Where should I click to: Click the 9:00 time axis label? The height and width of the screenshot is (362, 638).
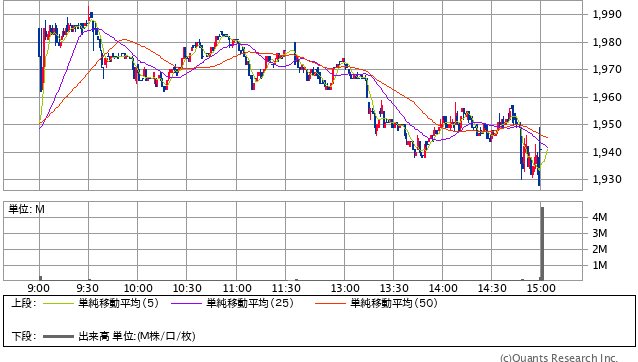click(39, 288)
